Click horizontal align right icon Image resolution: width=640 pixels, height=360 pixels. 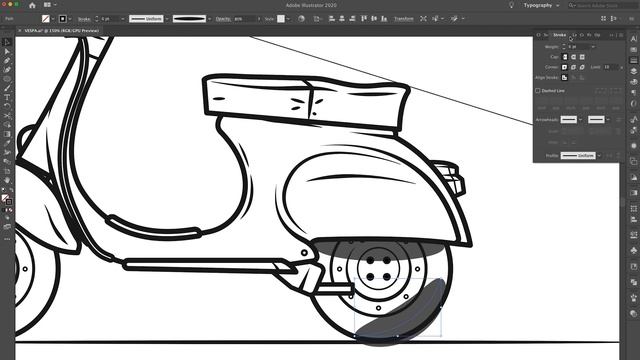[352, 19]
